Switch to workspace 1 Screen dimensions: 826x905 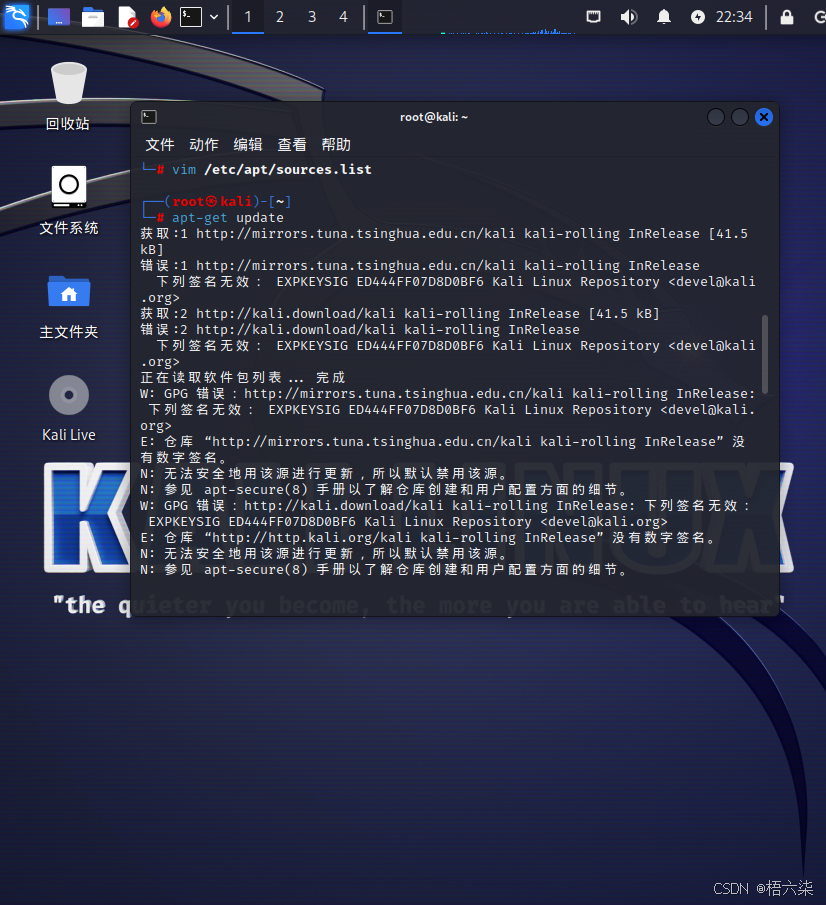[x=248, y=17]
